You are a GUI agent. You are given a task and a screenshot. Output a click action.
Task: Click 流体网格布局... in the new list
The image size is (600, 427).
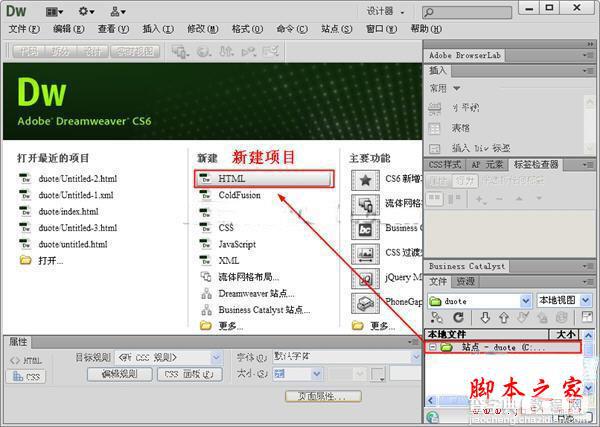point(249,277)
